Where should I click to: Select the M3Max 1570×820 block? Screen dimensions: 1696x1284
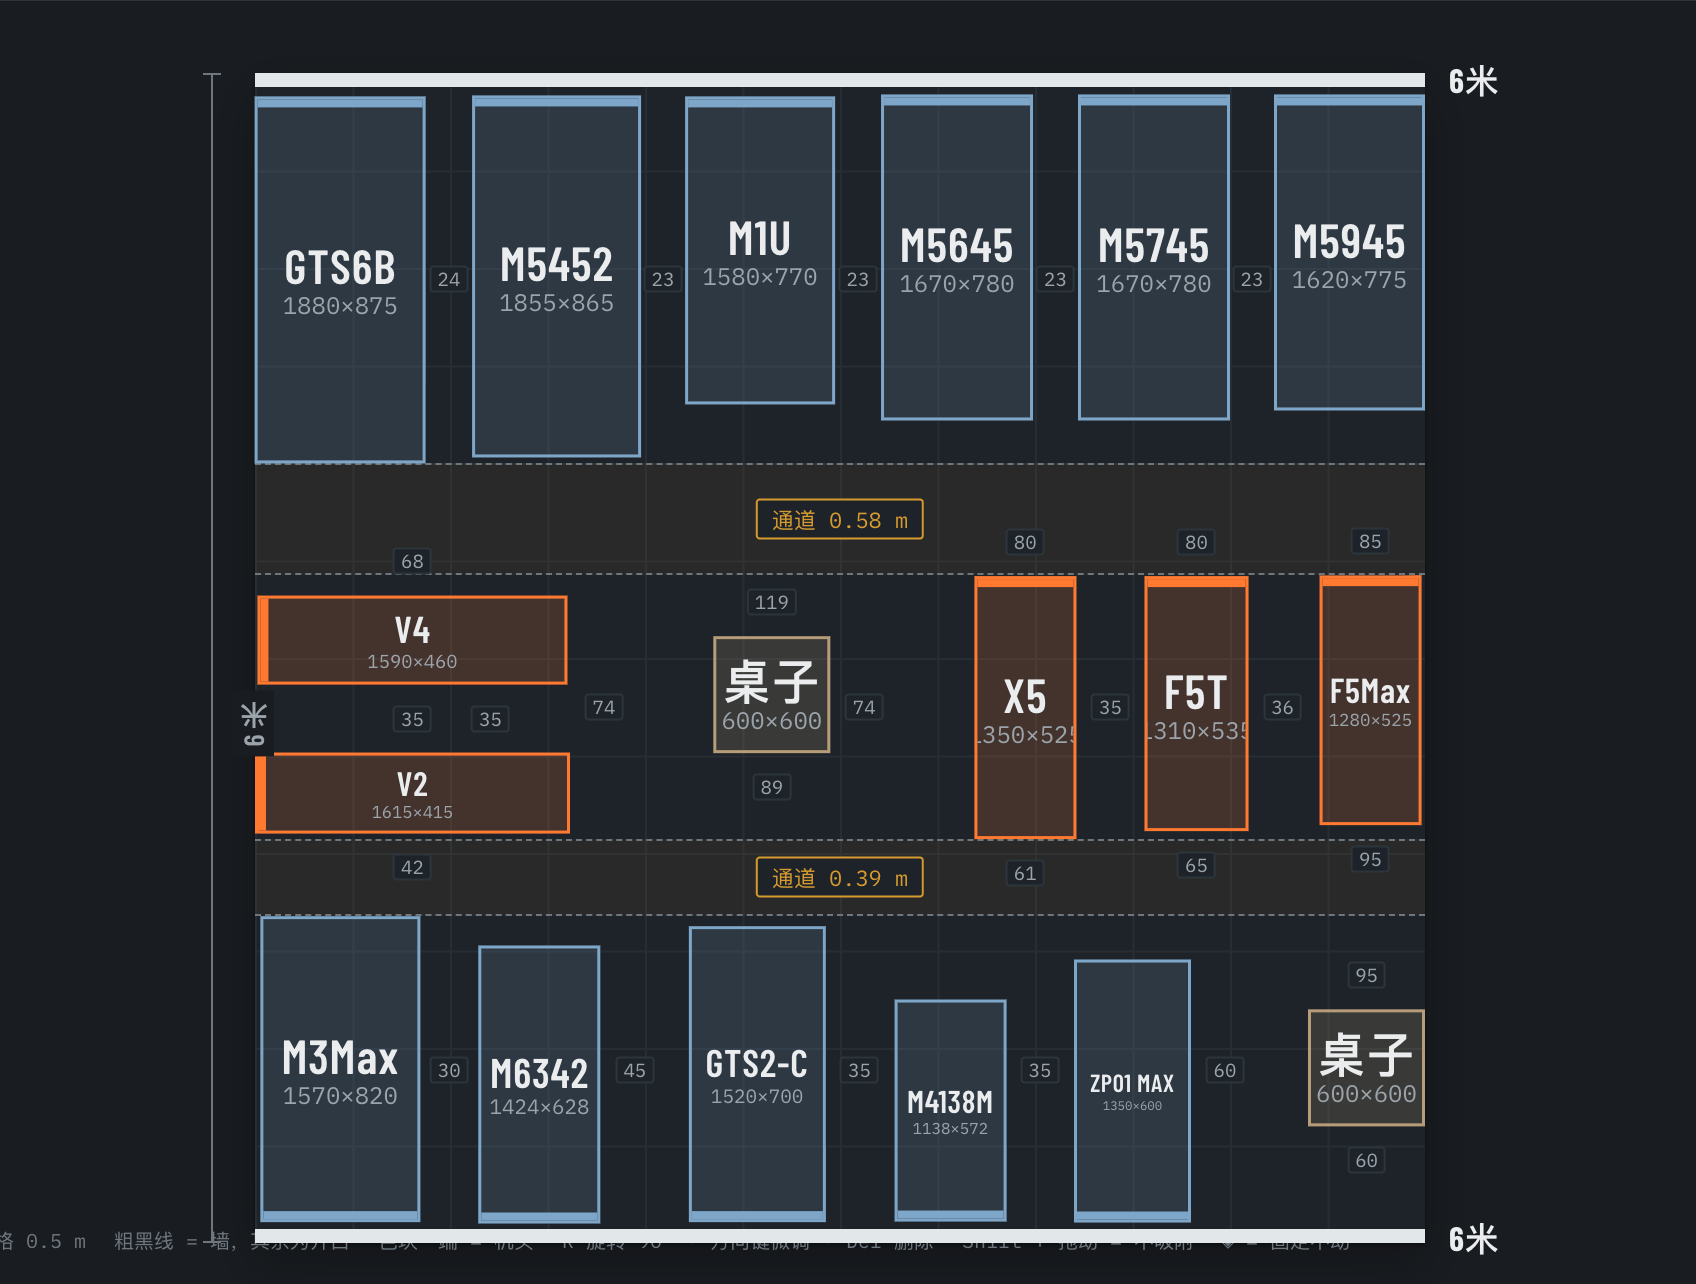(x=340, y=1069)
